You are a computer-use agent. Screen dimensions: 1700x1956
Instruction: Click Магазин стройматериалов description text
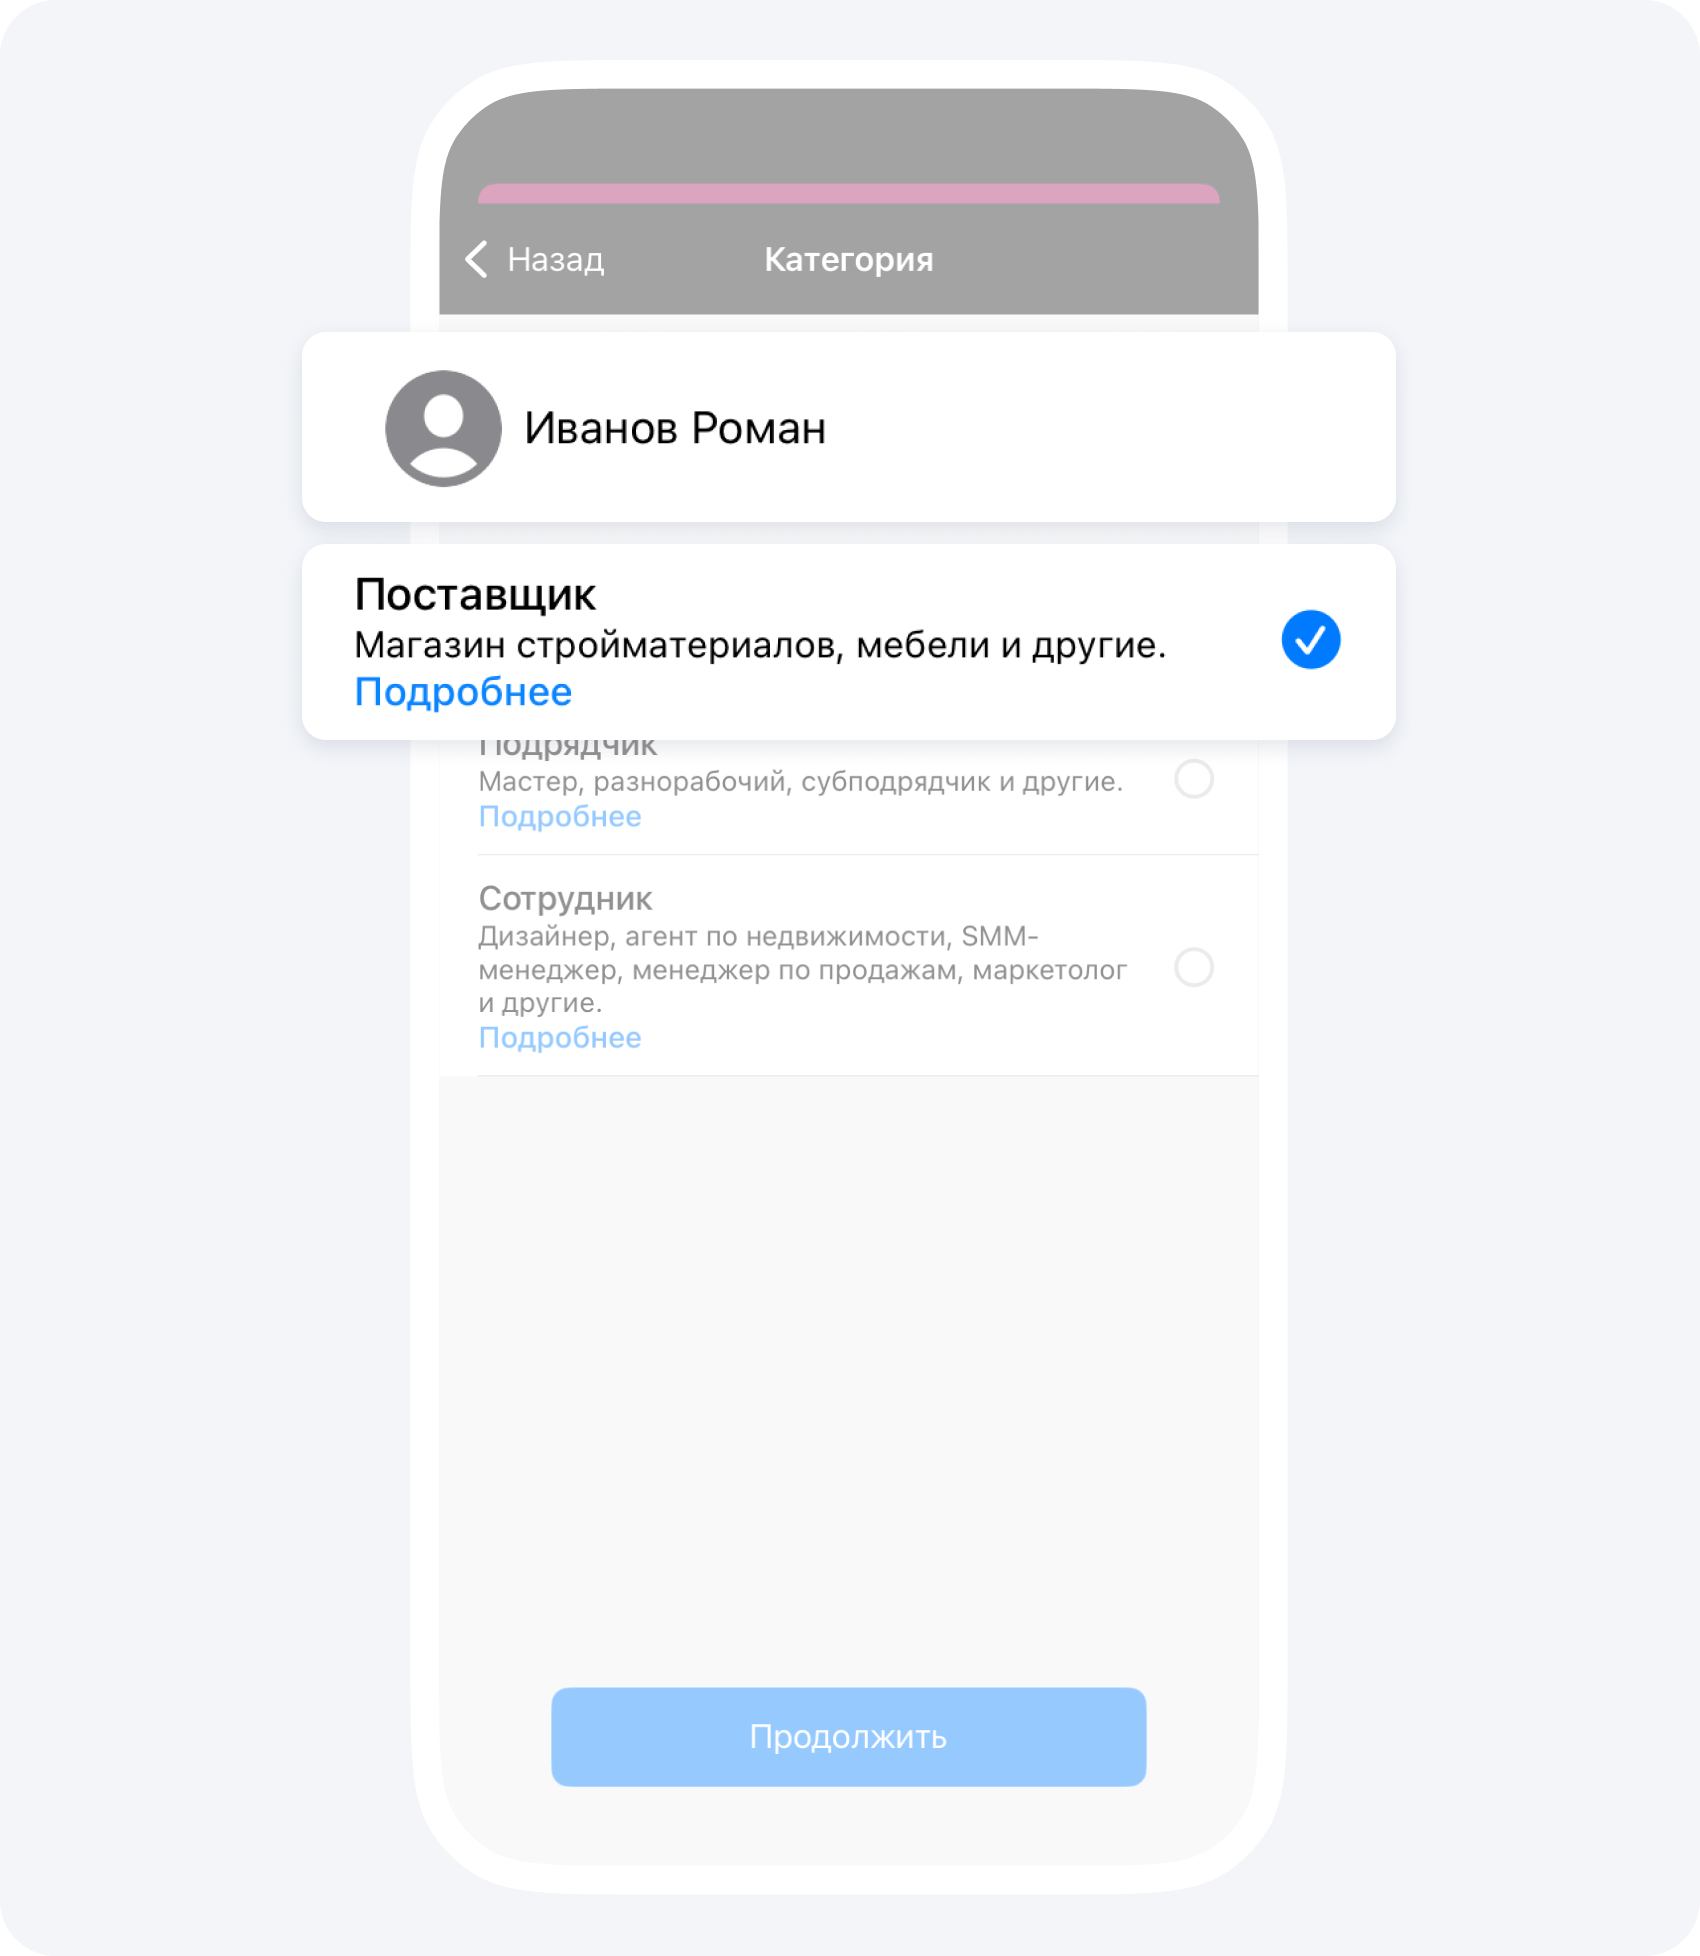coord(760,646)
